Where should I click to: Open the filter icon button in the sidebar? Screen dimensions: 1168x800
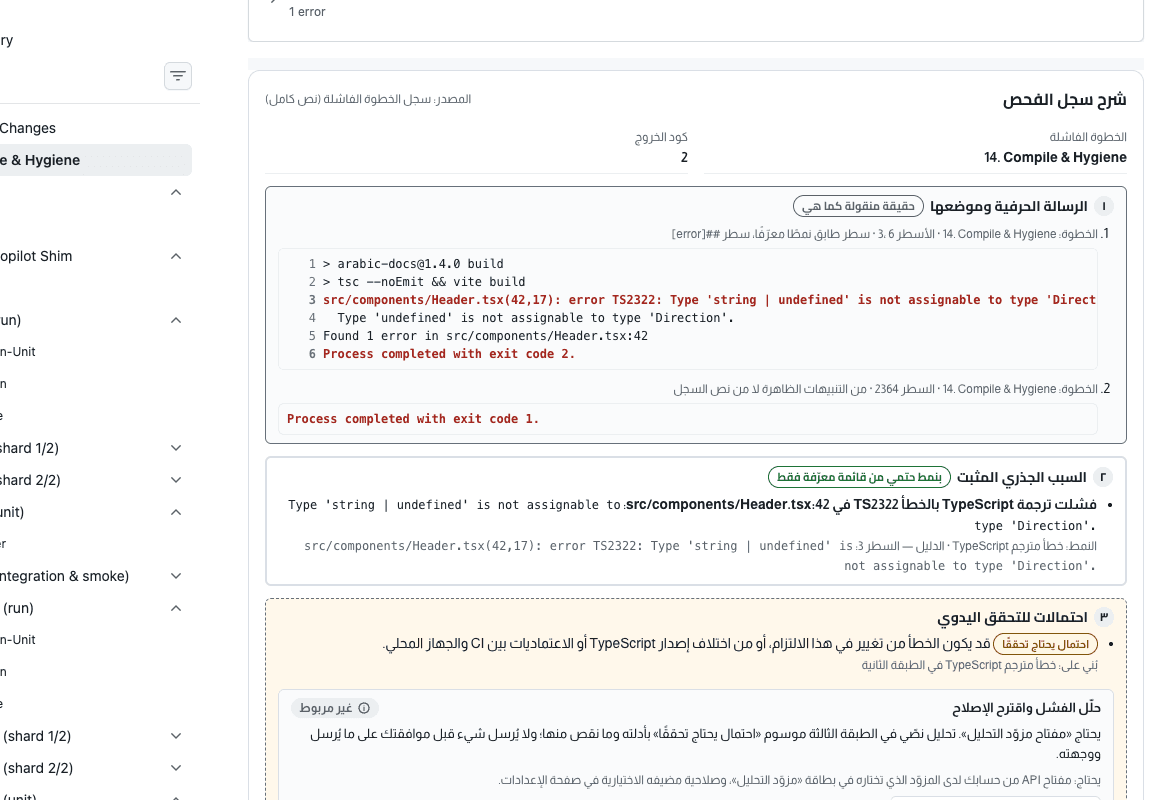178,76
